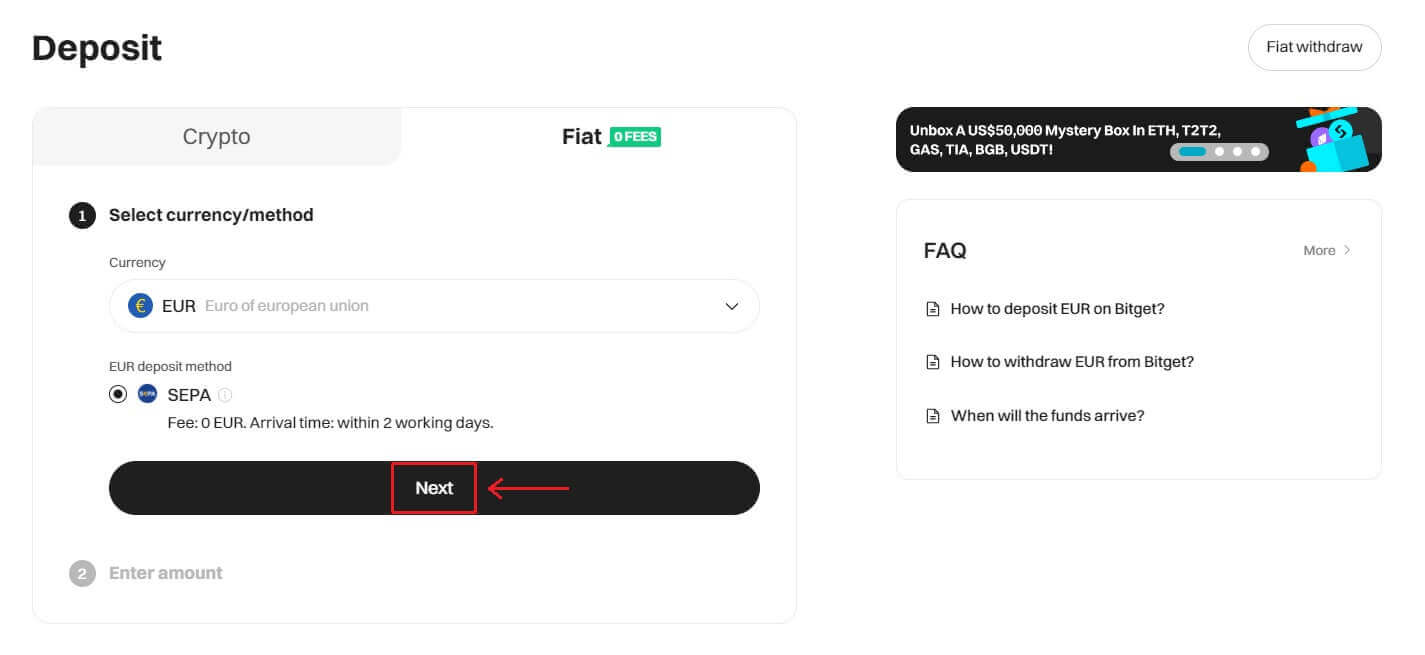Image resolution: width=1425 pixels, height=655 pixels.
Task: Click the step 2 Enter amount heading
Action: pyautogui.click(x=165, y=573)
